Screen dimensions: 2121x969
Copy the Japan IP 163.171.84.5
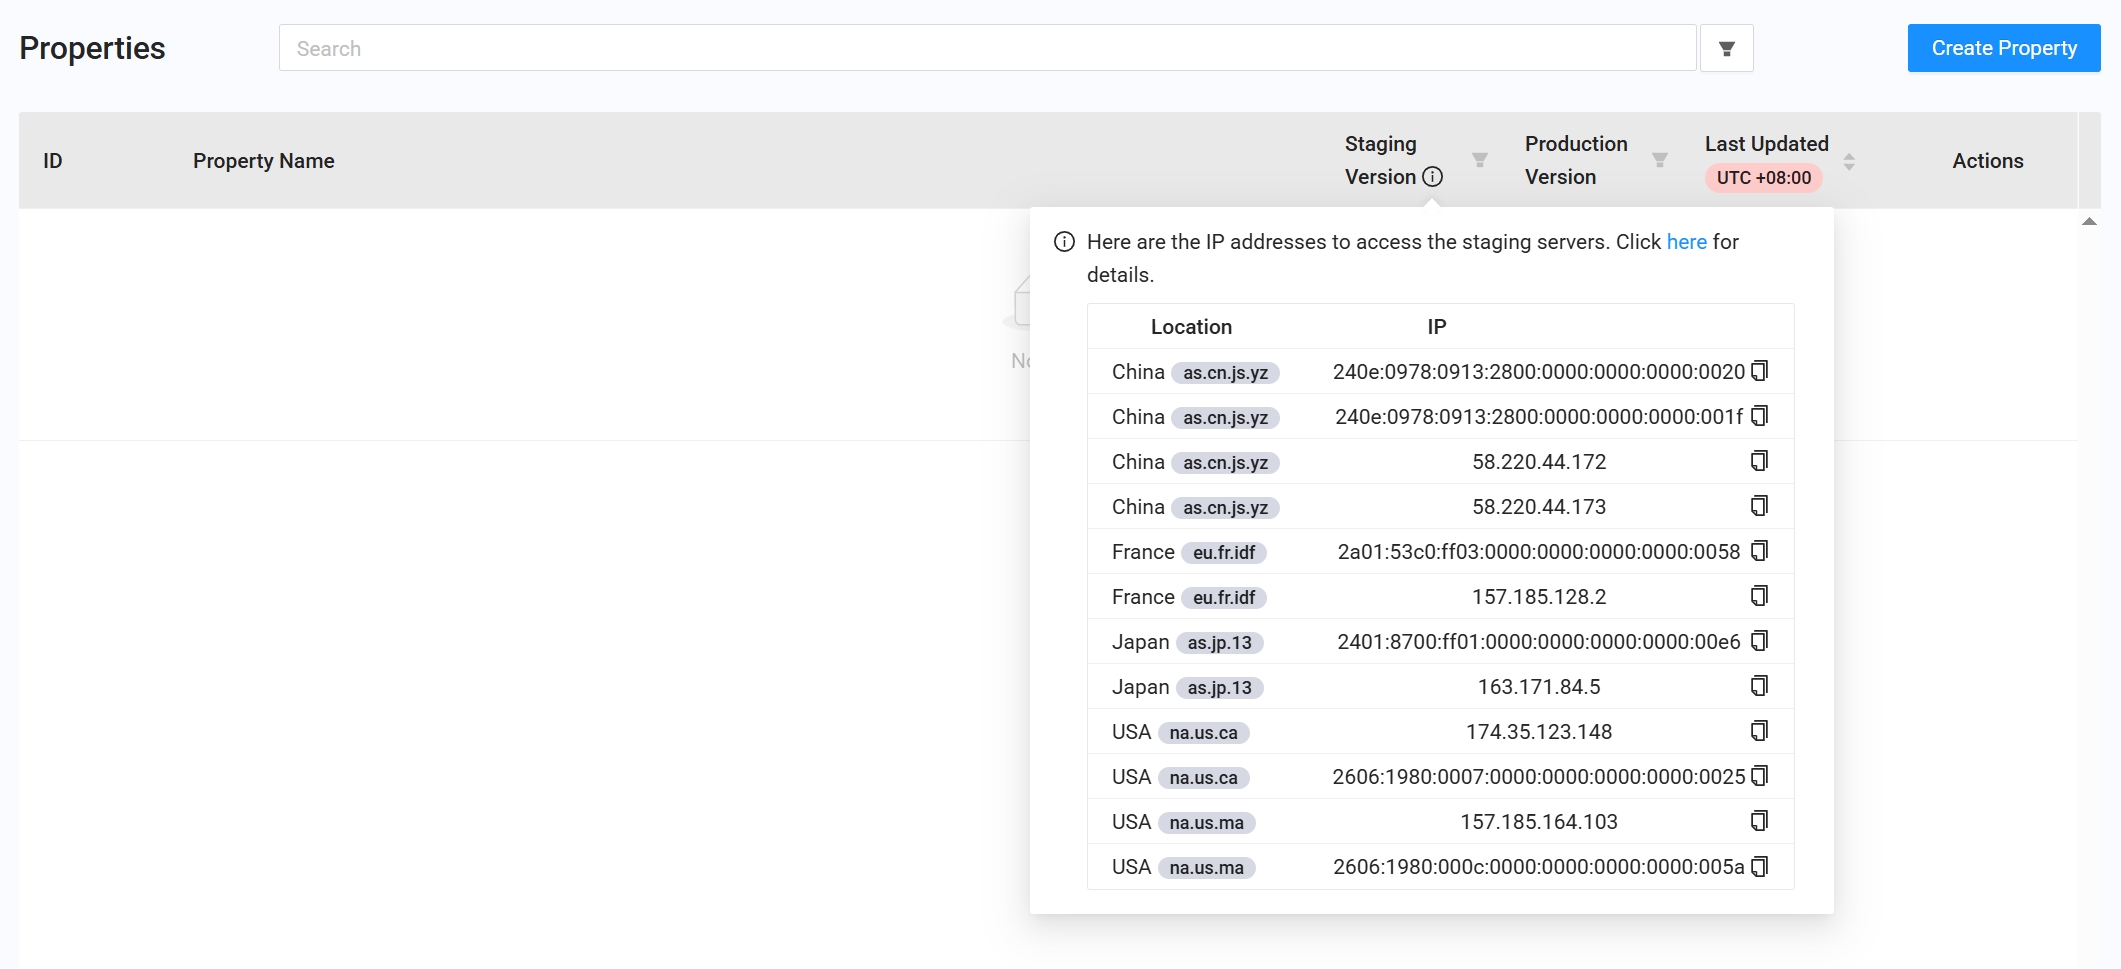coord(1759,686)
